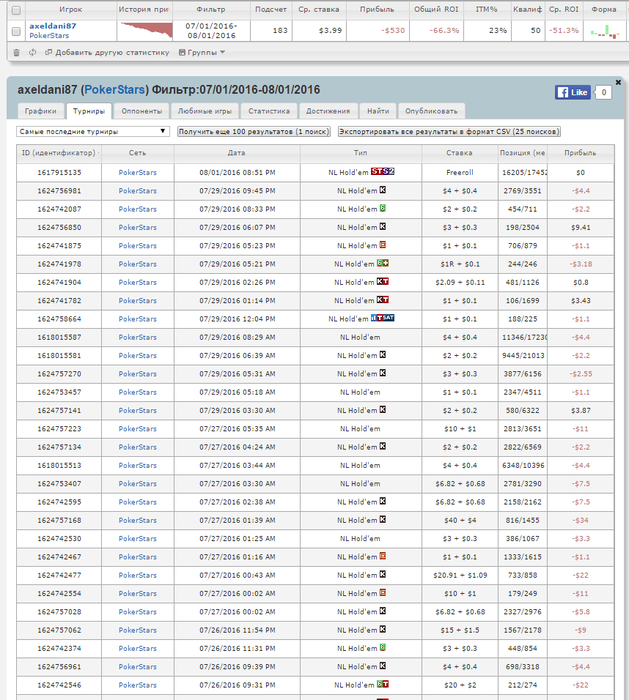This screenshot has width=629, height=700.
Task: Toggle the select-all checkbox in Игрок header
Action: pos(16,10)
